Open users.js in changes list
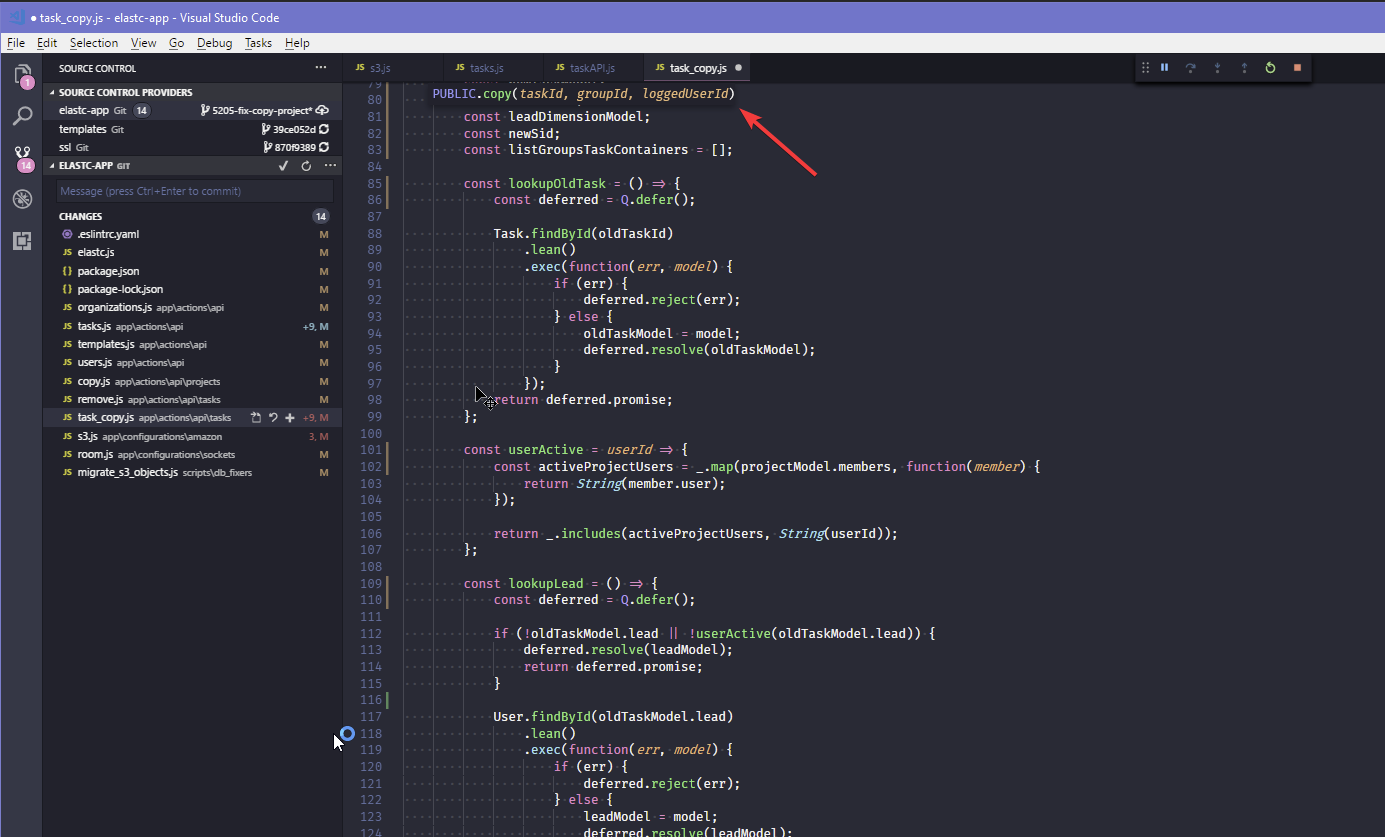1385x837 pixels. point(192,362)
